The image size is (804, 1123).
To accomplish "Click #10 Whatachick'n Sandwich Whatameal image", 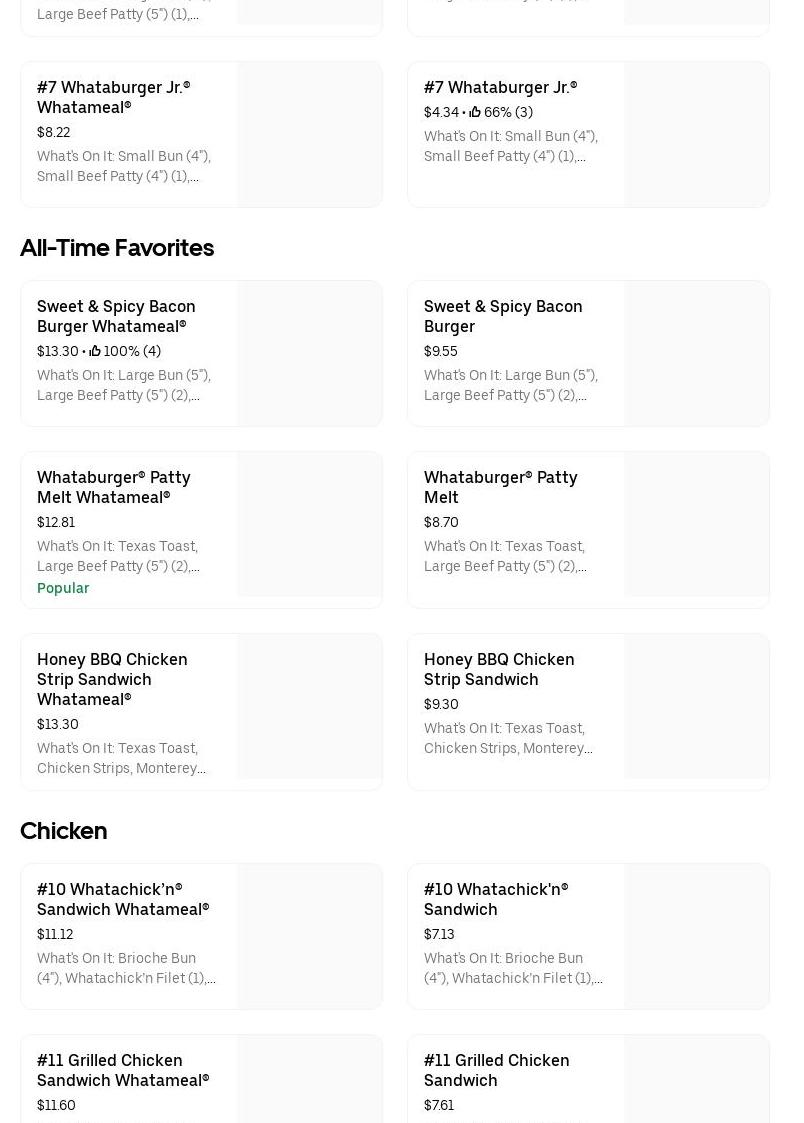I will [309, 936].
